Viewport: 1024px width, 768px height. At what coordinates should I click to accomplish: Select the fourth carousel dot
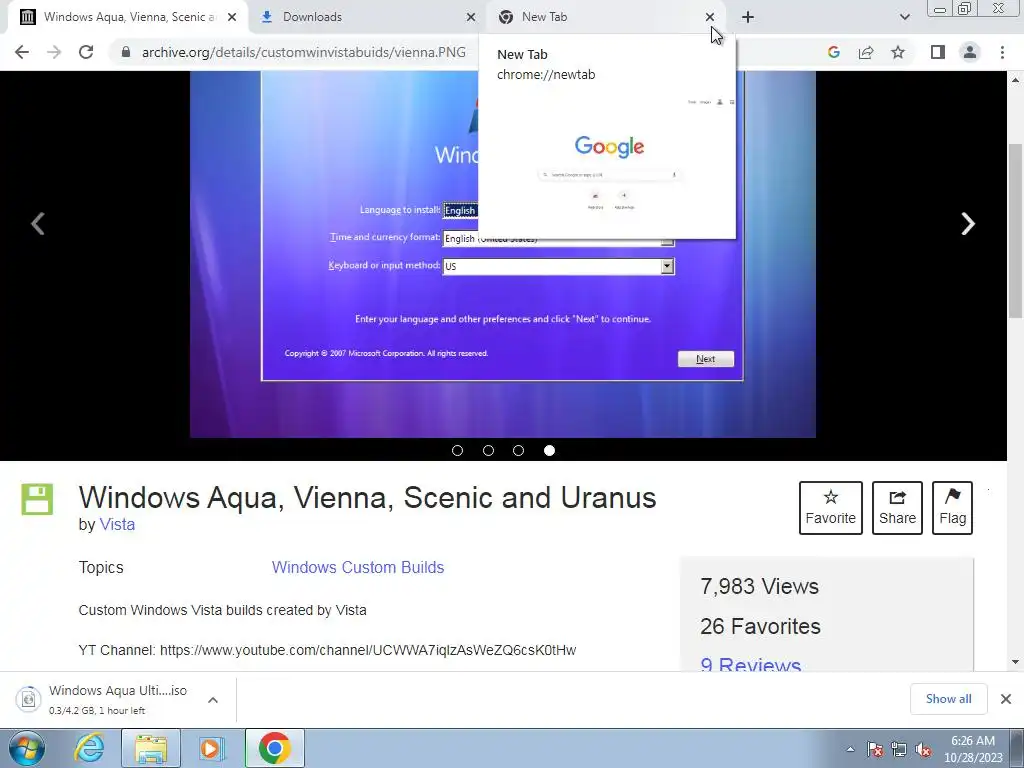[x=549, y=451]
